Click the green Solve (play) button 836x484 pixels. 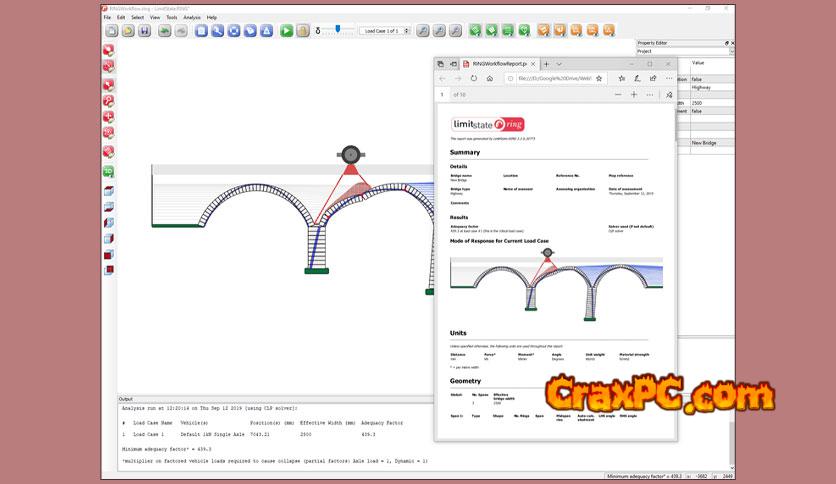(x=286, y=31)
